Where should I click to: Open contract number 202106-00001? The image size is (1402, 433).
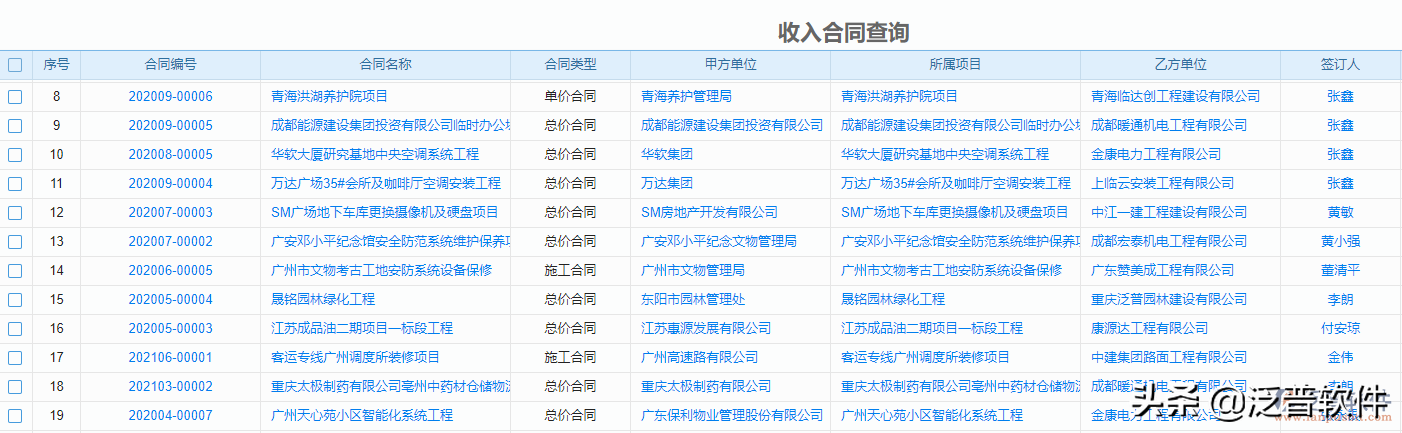tap(170, 358)
